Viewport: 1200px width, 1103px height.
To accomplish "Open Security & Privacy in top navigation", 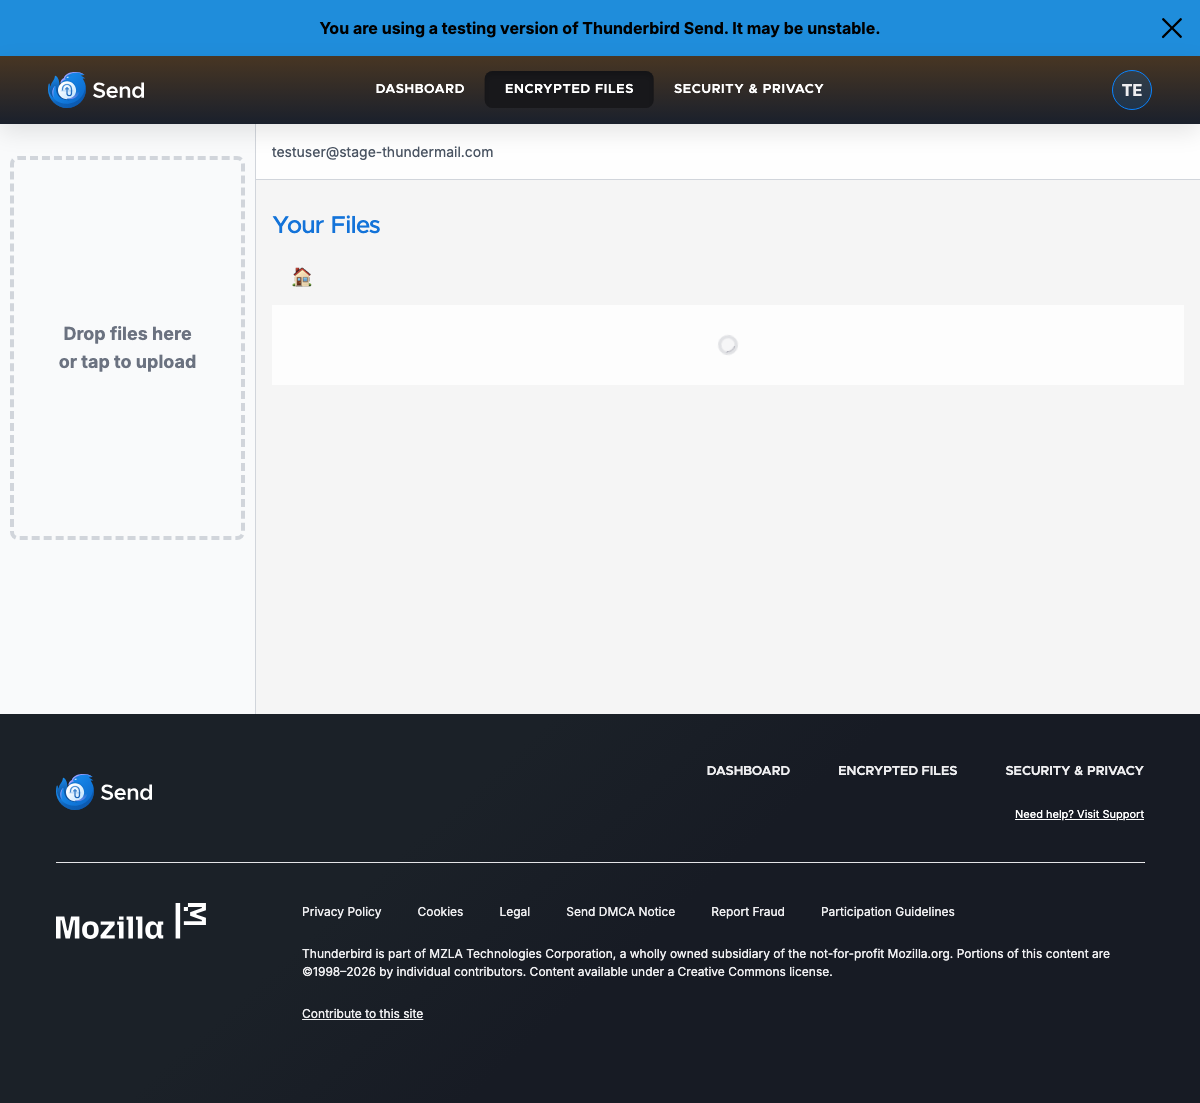I will pyautogui.click(x=749, y=89).
